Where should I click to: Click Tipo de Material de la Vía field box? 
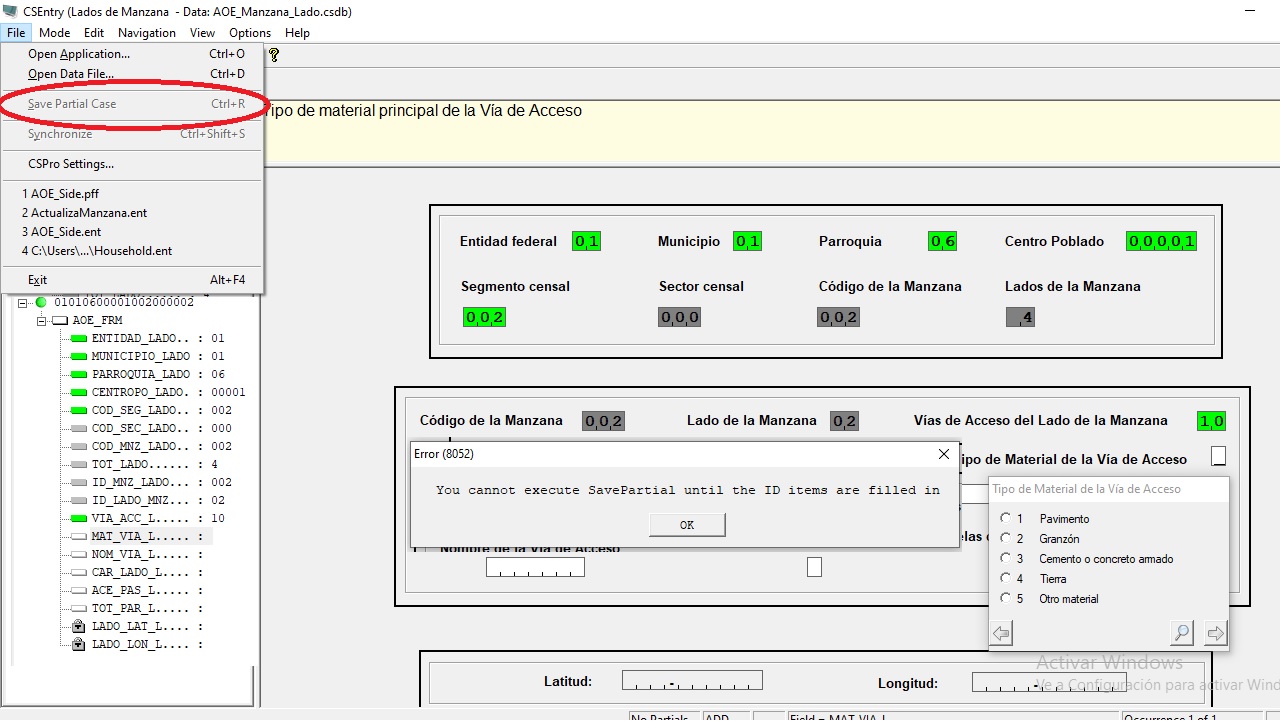tap(1218, 456)
